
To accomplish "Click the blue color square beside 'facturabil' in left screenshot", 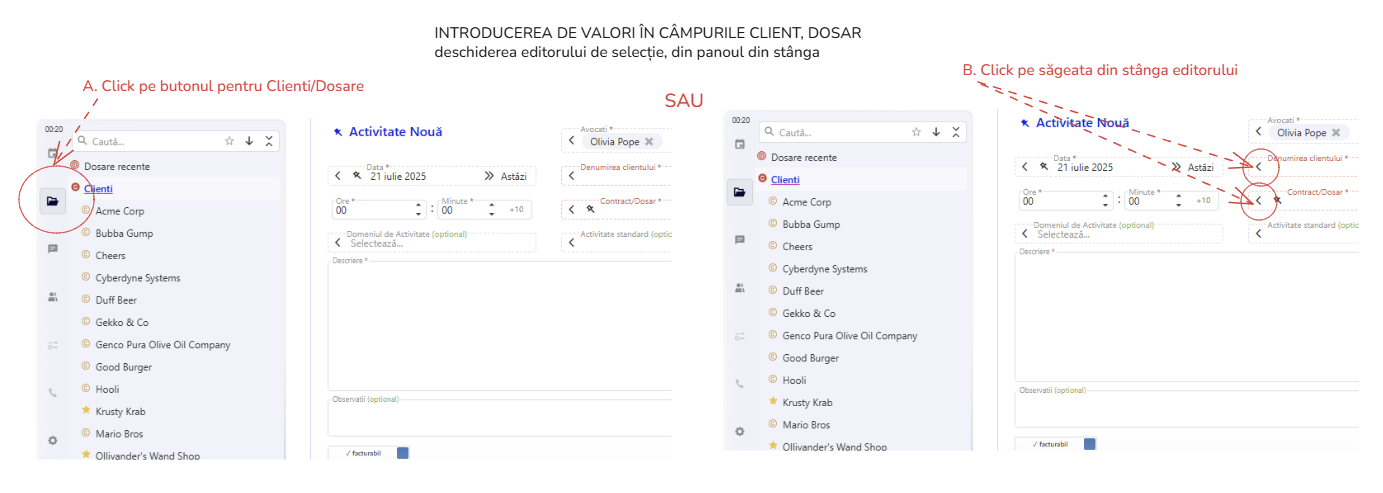I will click(x=403, y=454).
